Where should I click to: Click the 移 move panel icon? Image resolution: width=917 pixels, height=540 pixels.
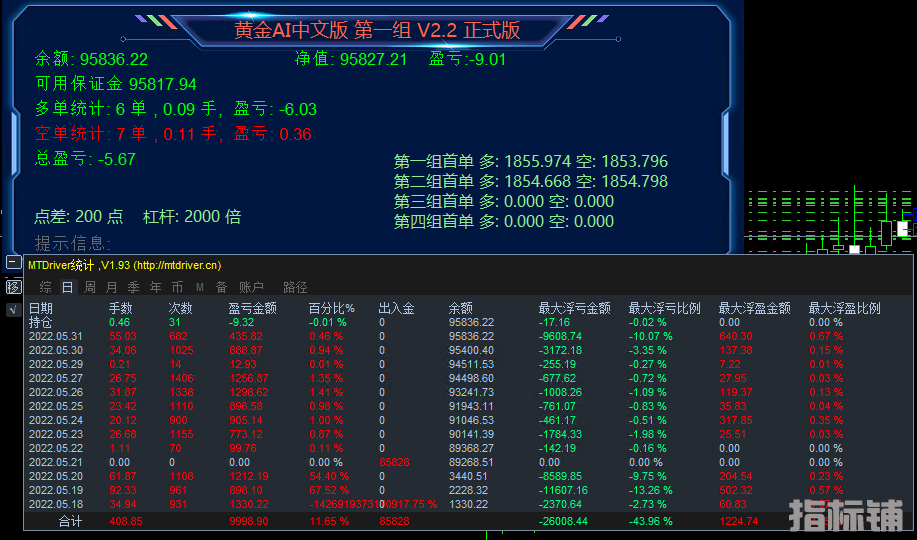(x=13, y=287)
